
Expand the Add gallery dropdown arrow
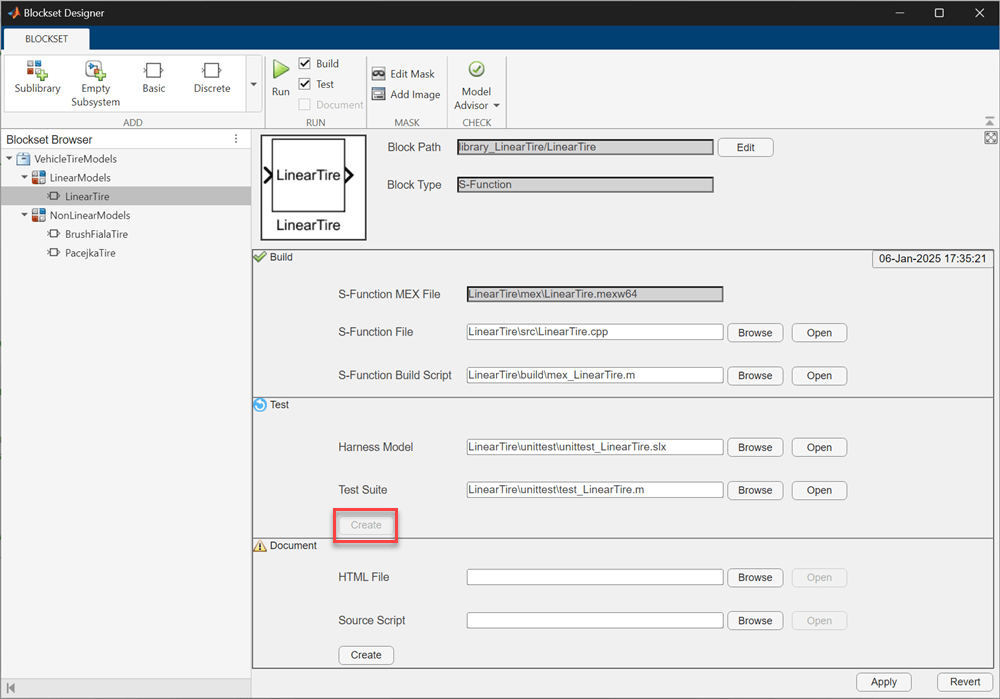pos(253,84)
